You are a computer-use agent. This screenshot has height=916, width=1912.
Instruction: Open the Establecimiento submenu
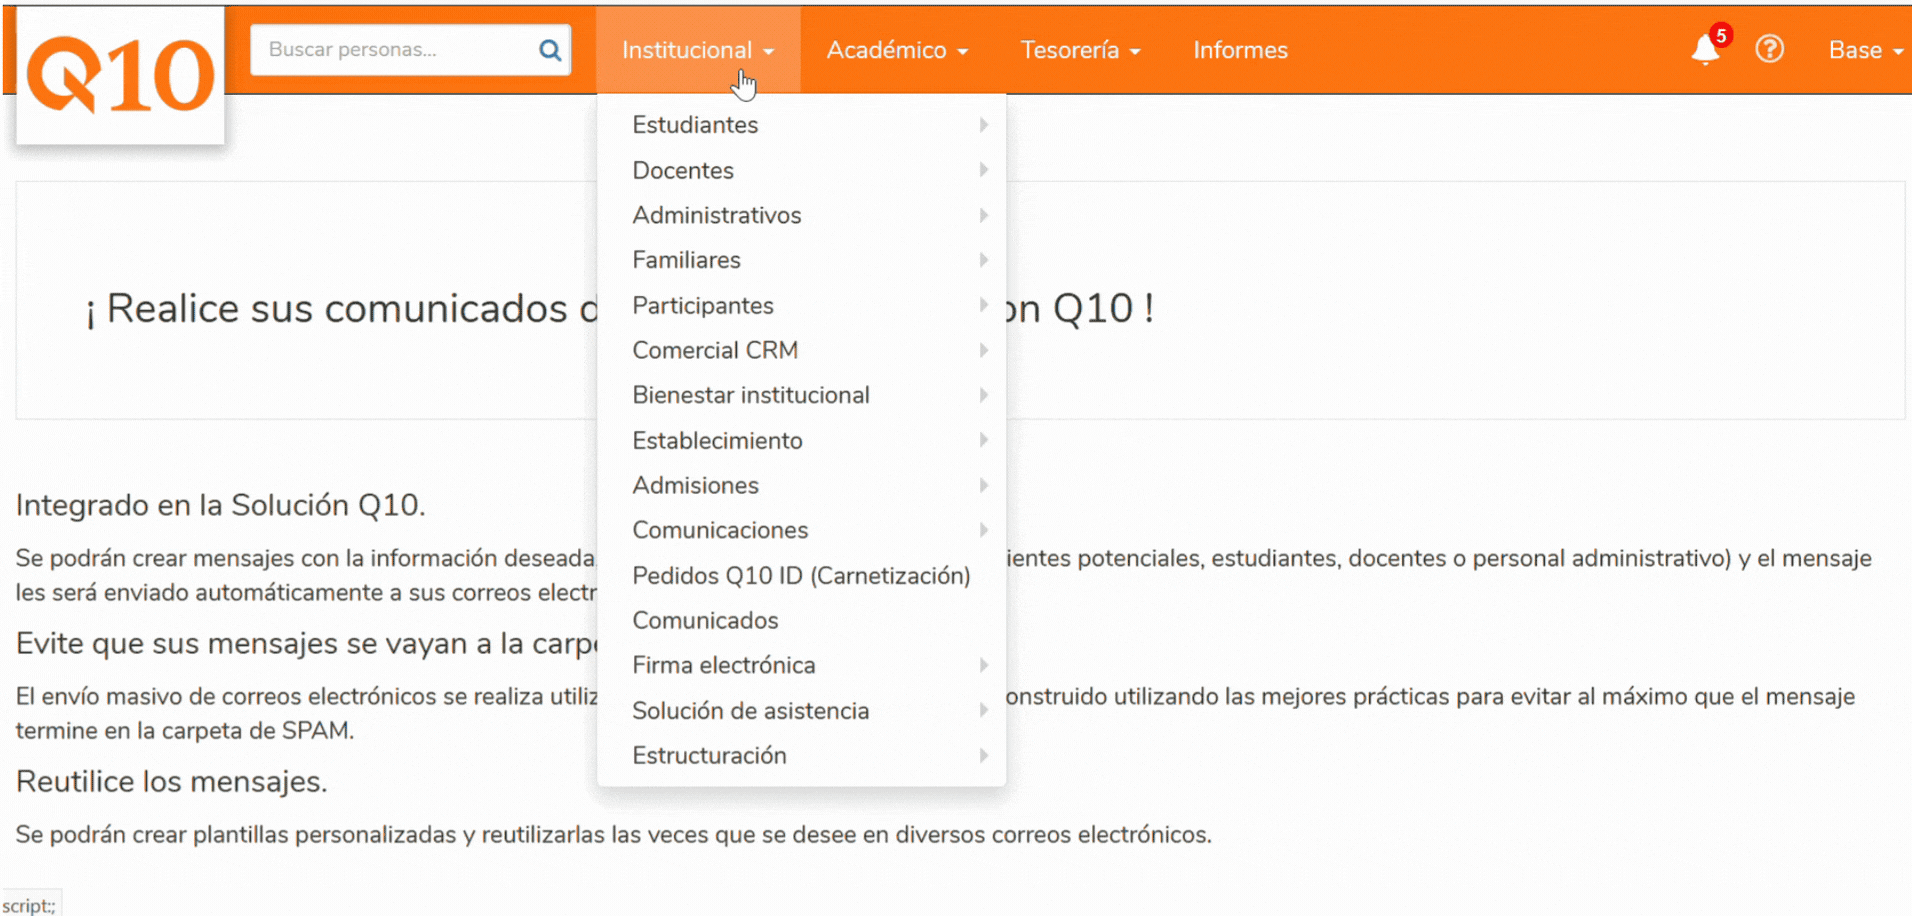pyautogui.click(x=801, y=440)
